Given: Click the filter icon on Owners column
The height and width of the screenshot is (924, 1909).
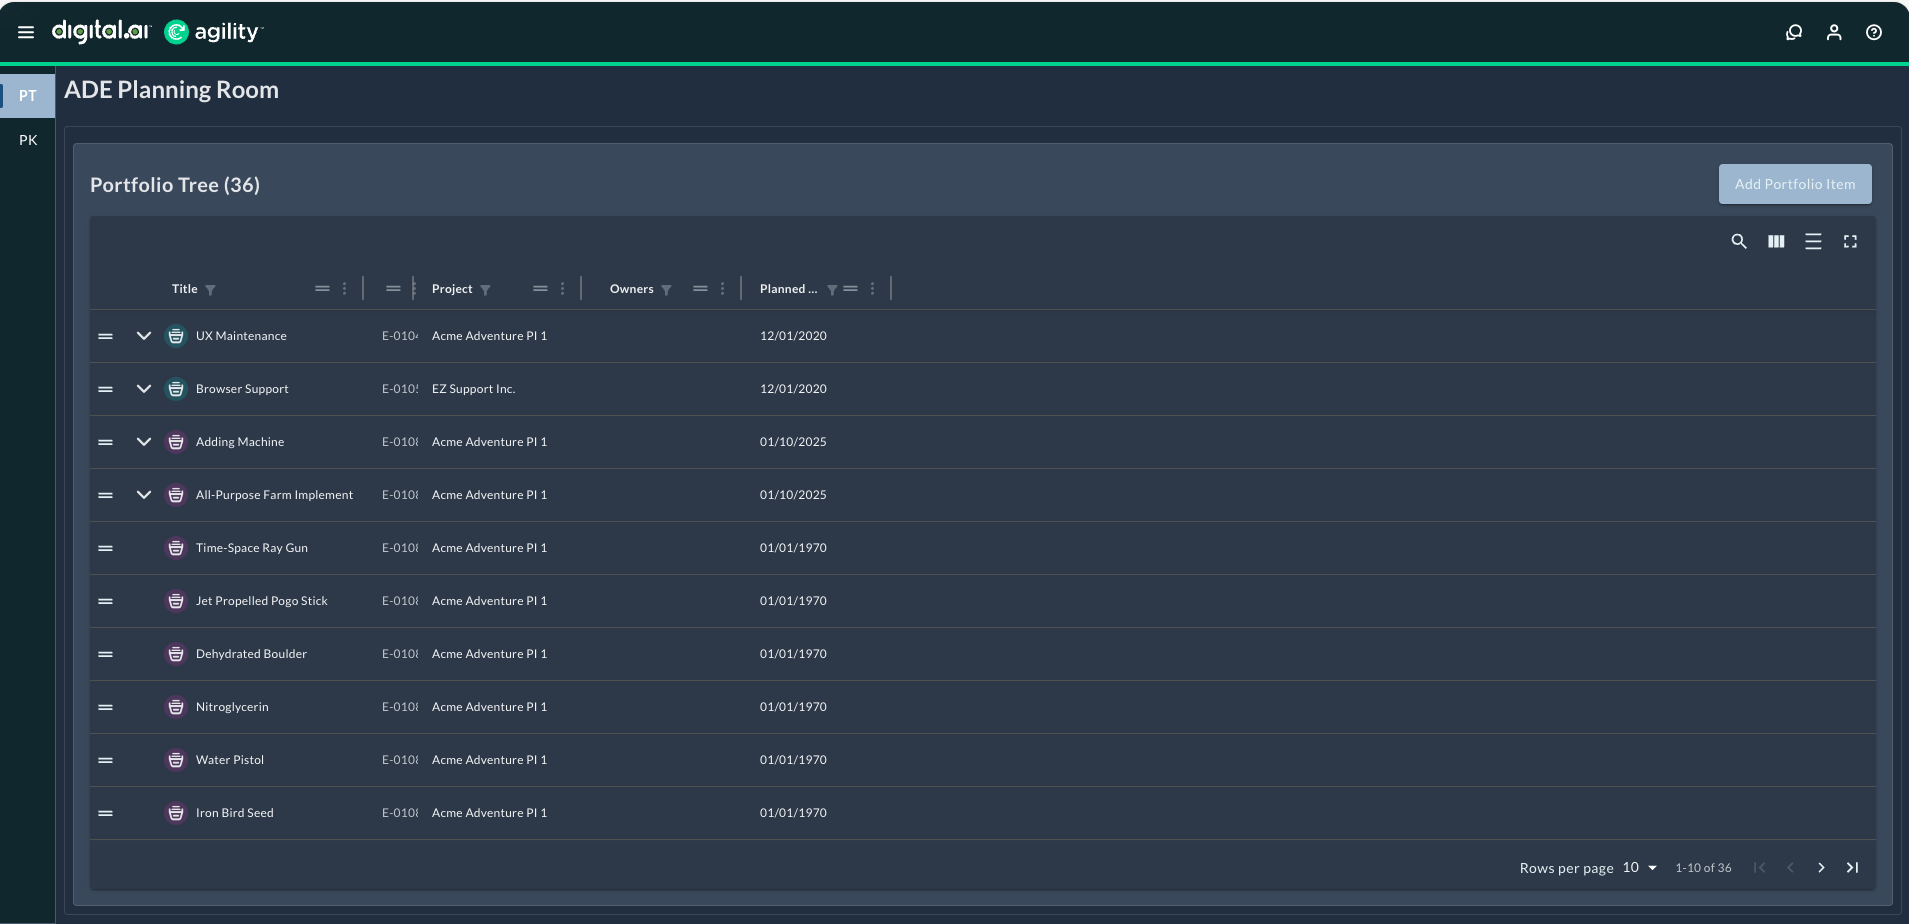Looking at the screenshot, I should (x=666, y=289).
